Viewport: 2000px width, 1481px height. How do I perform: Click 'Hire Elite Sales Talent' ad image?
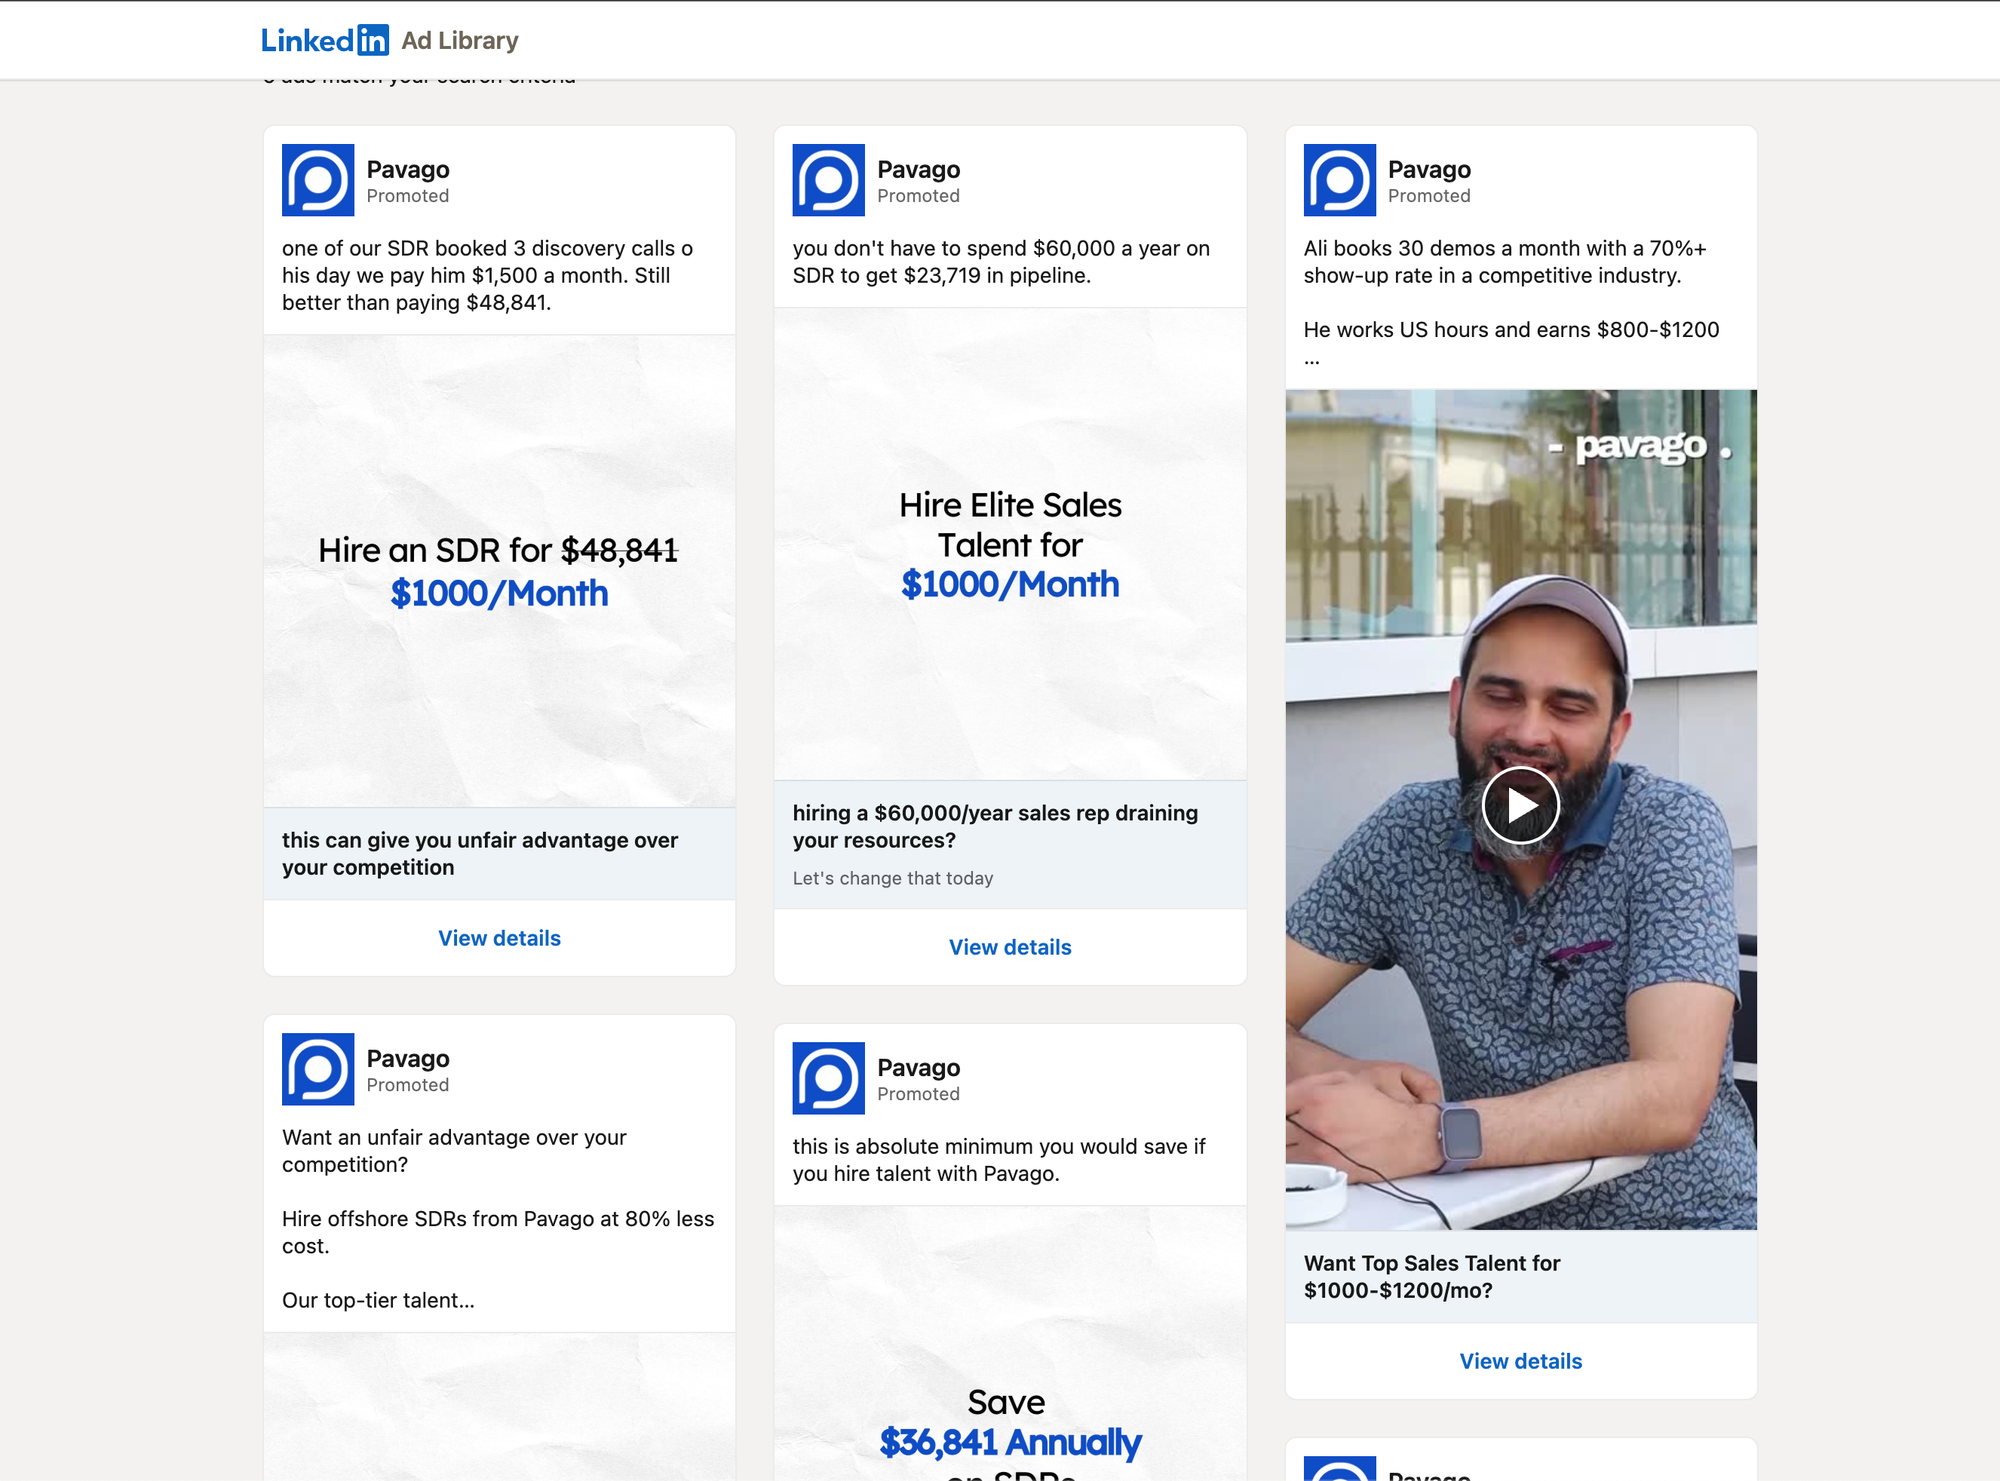(1010, 544)
